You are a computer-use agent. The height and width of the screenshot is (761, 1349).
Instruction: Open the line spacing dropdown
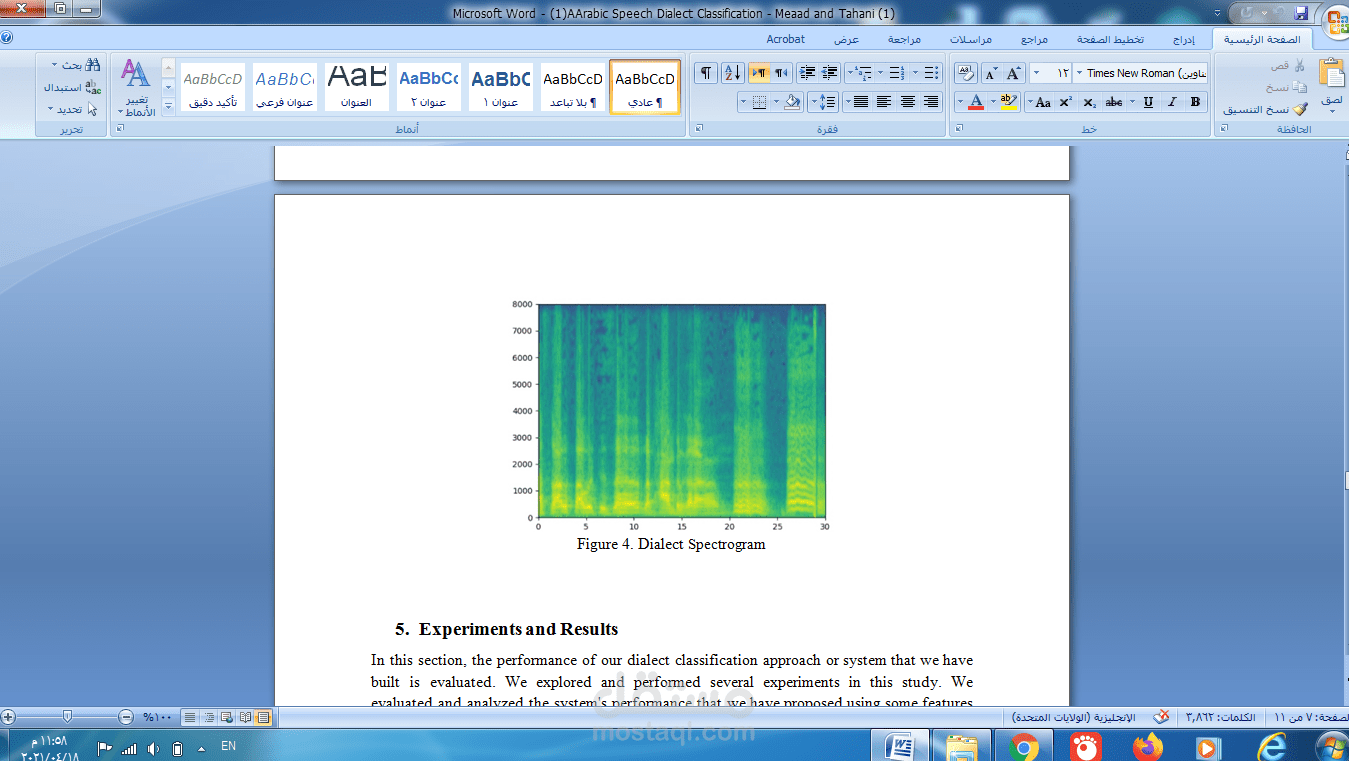tap(824, 102)
